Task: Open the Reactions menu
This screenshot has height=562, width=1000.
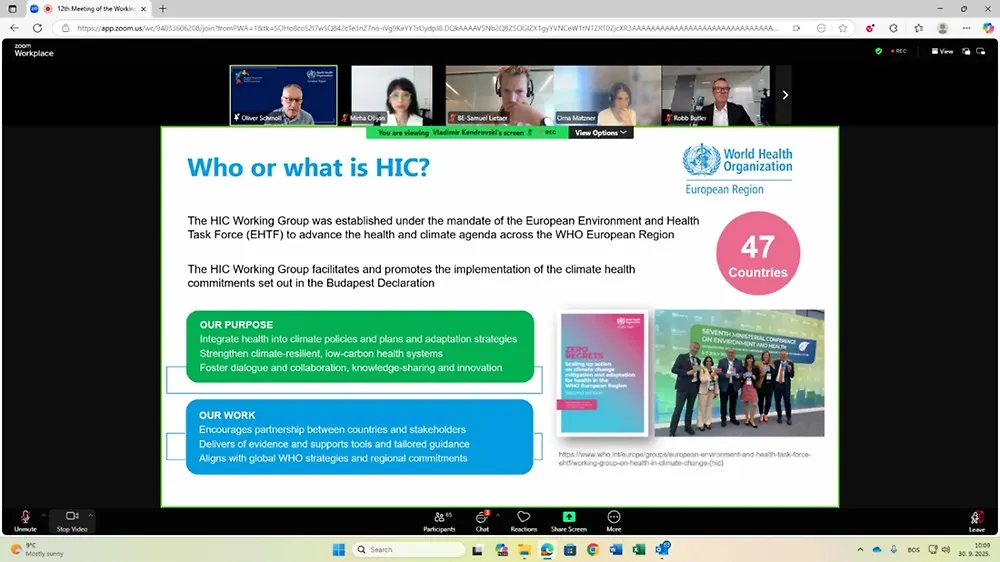Action: point(524,519)
